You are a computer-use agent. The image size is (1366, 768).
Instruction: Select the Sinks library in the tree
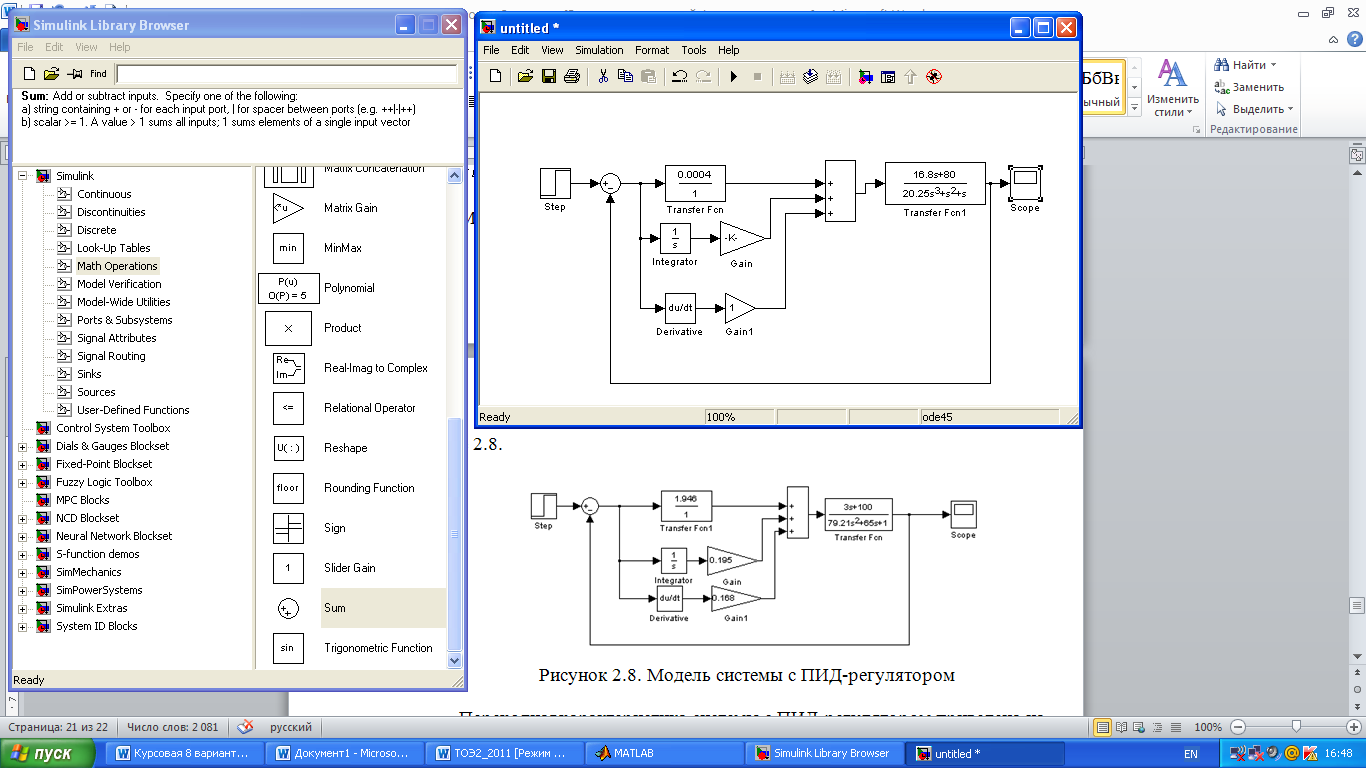89,374
